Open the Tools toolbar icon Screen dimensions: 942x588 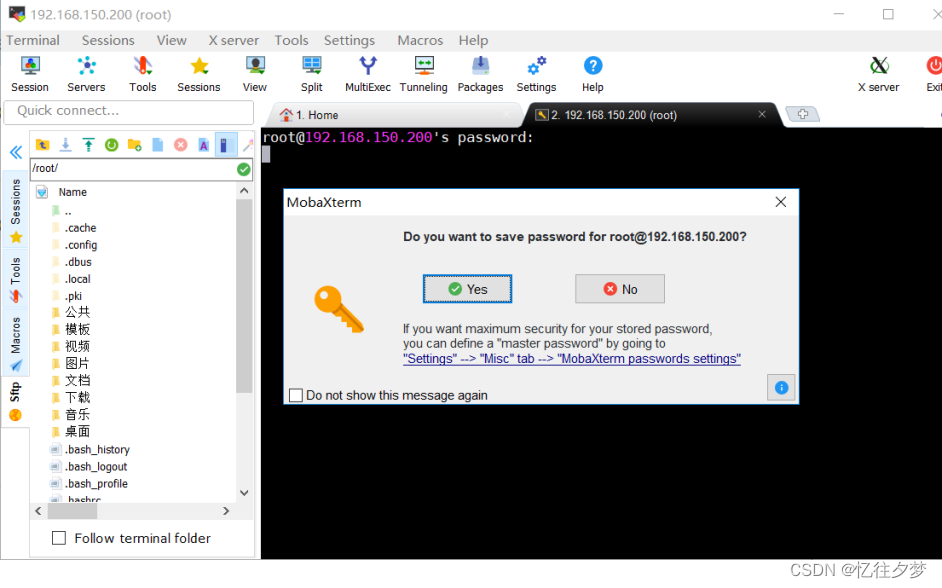point(142,74)
